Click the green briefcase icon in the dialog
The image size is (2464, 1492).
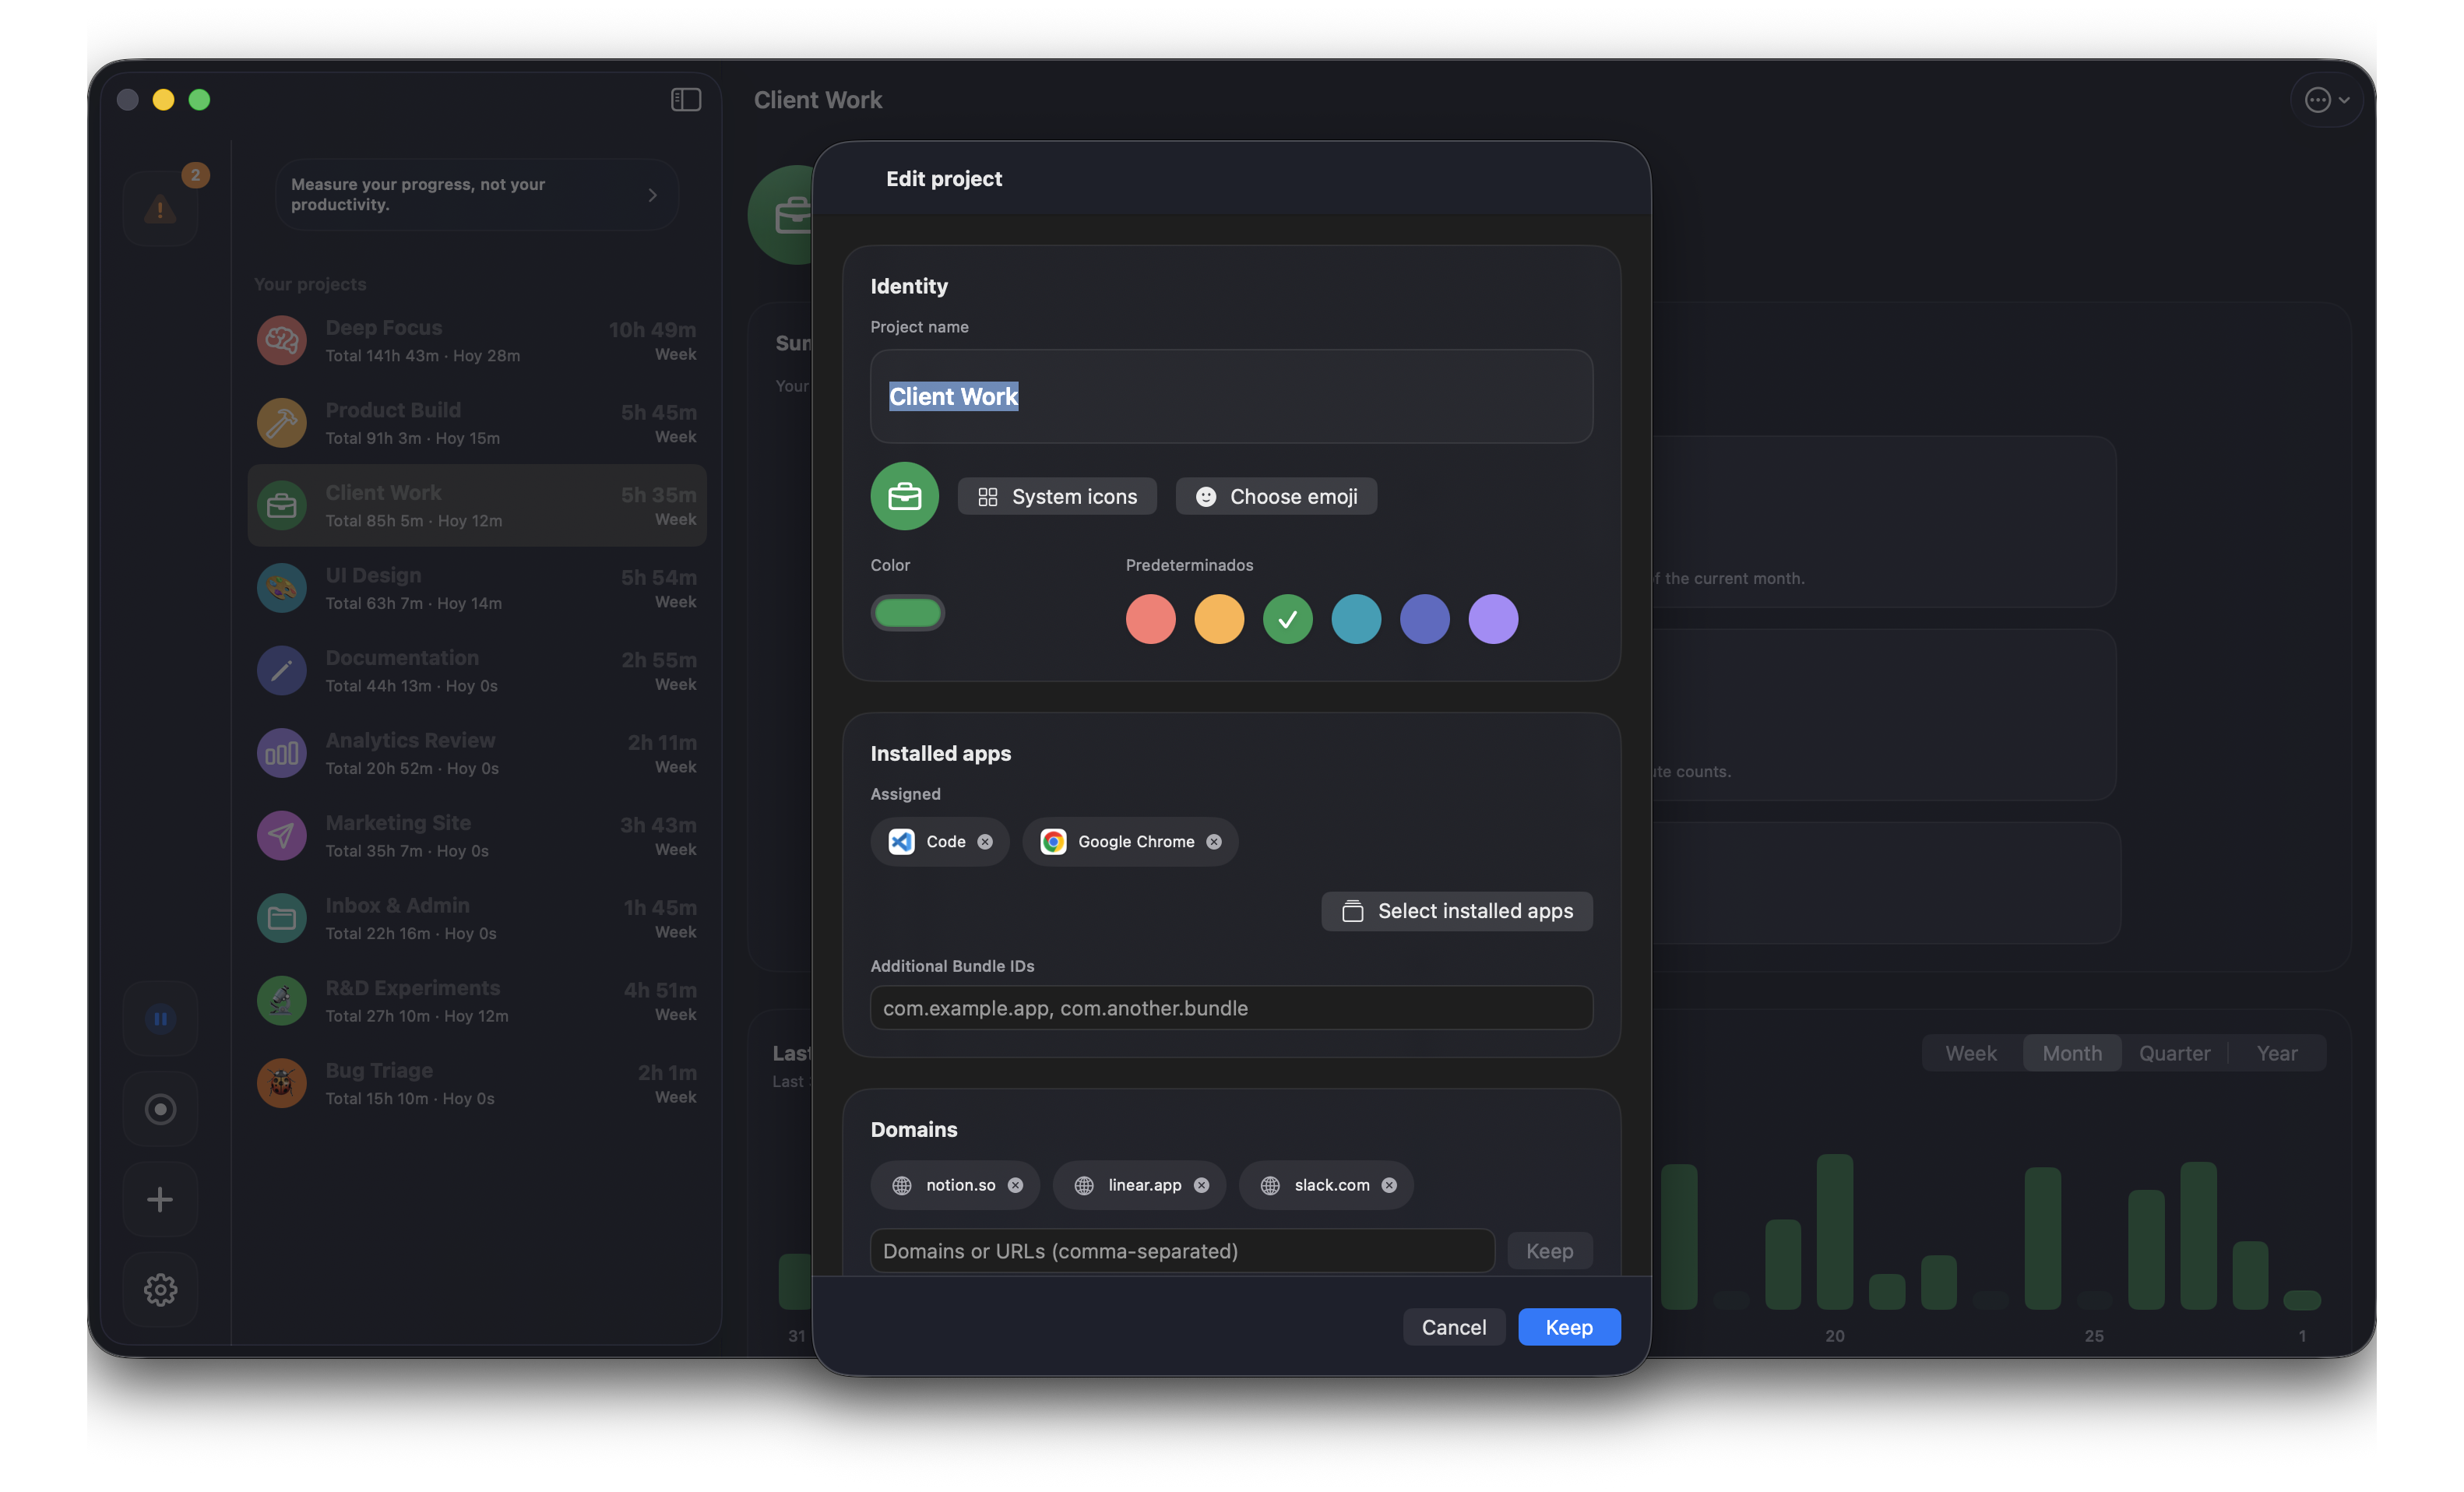pos(904,496)
